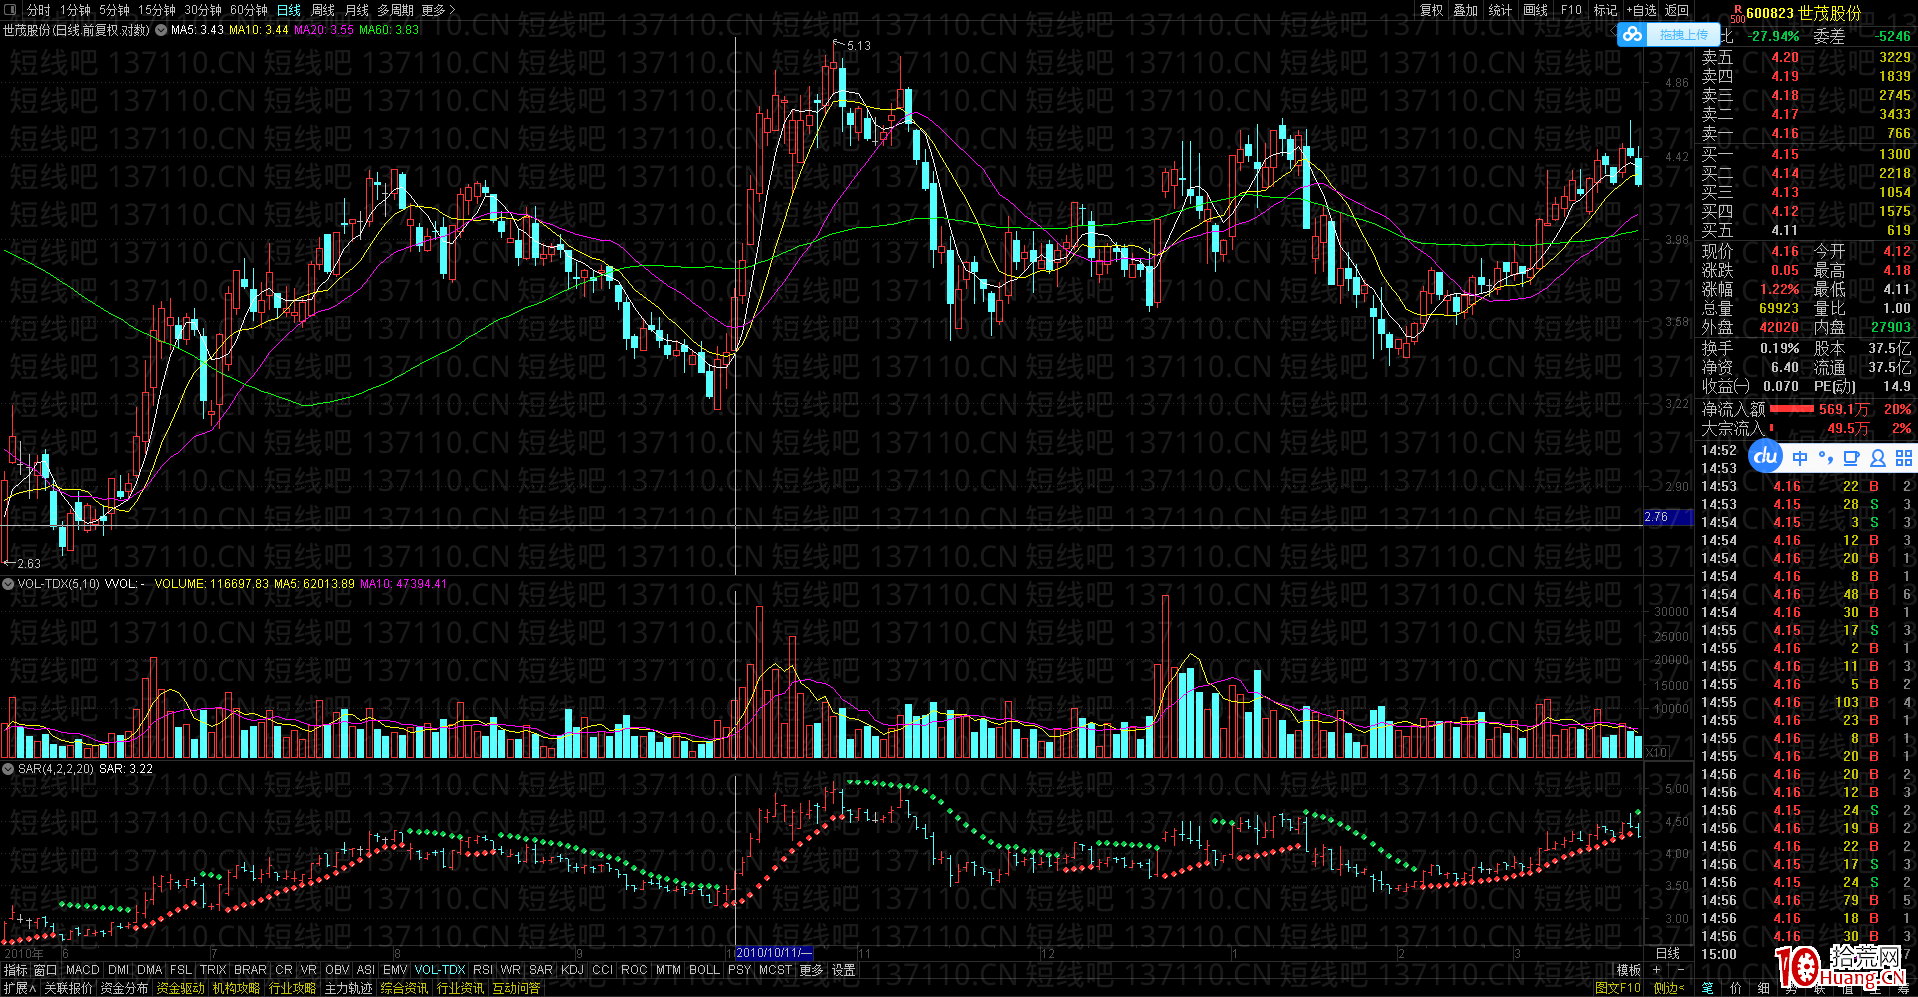The width and height of the screenshot is (1918, 997).
Task: Click the window toggle icon beside 分时
Action: point(10,10)
